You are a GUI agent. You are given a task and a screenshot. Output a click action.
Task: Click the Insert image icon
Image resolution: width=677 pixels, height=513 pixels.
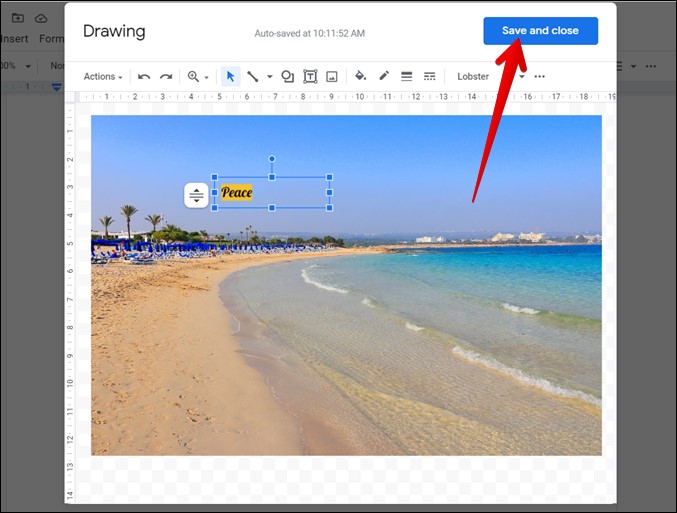tap(332, 77)
